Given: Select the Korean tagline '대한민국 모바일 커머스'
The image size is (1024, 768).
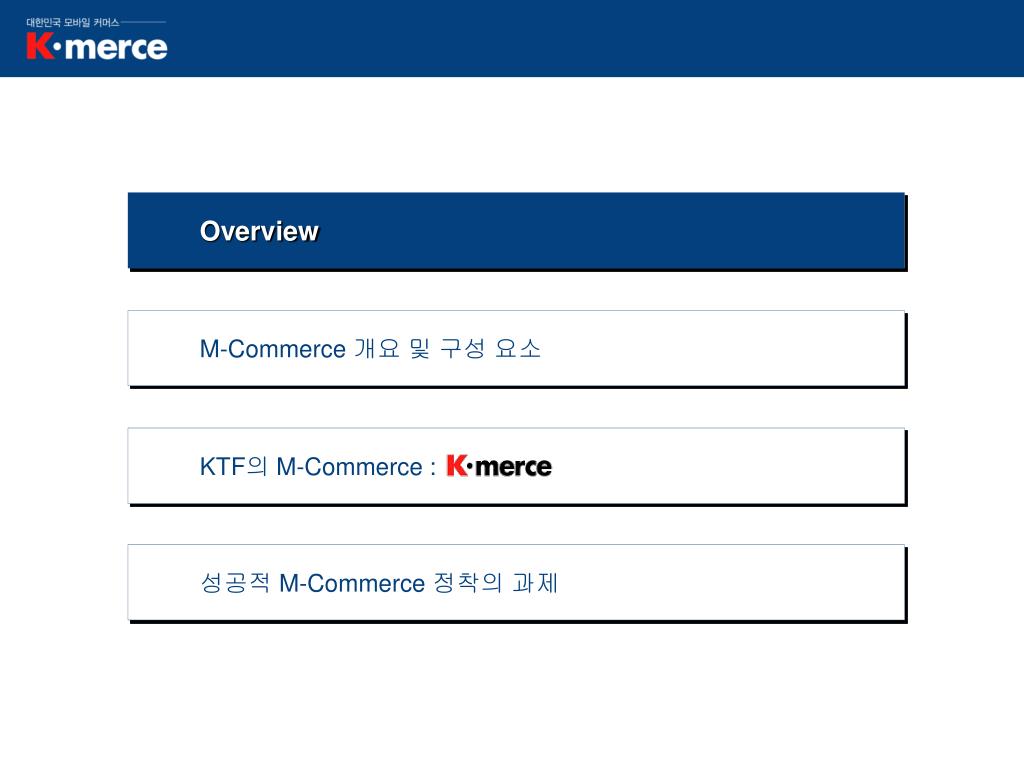Looking at the screenshot, I should pyautogui.click(x=72, y=22).
